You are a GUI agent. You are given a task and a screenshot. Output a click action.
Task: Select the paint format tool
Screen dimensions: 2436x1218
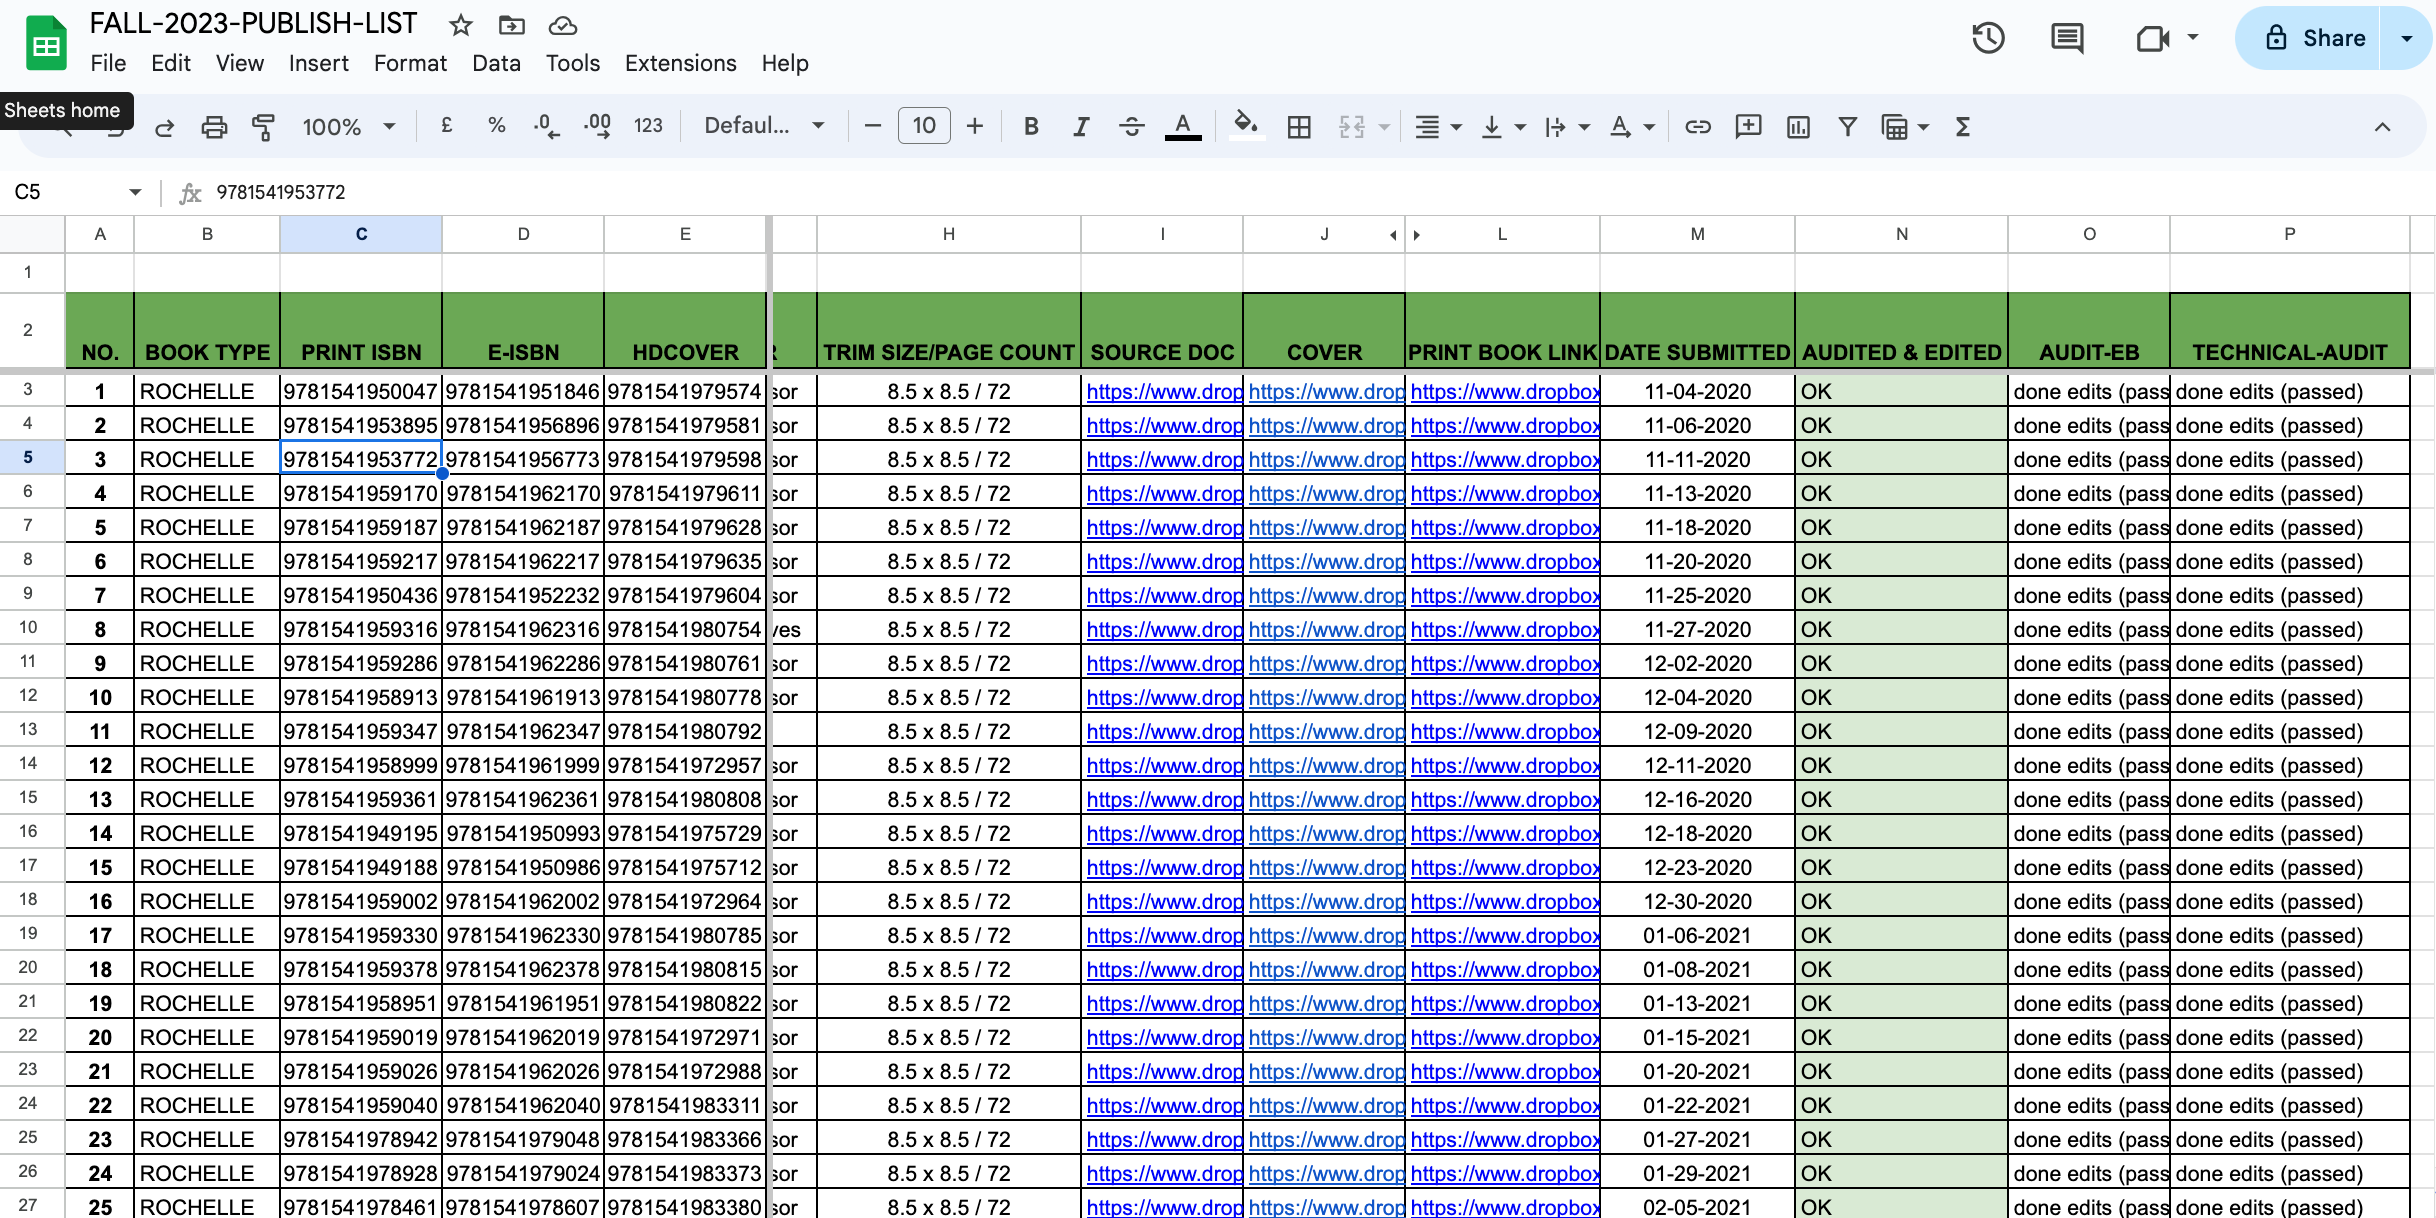tap(263, 127)
